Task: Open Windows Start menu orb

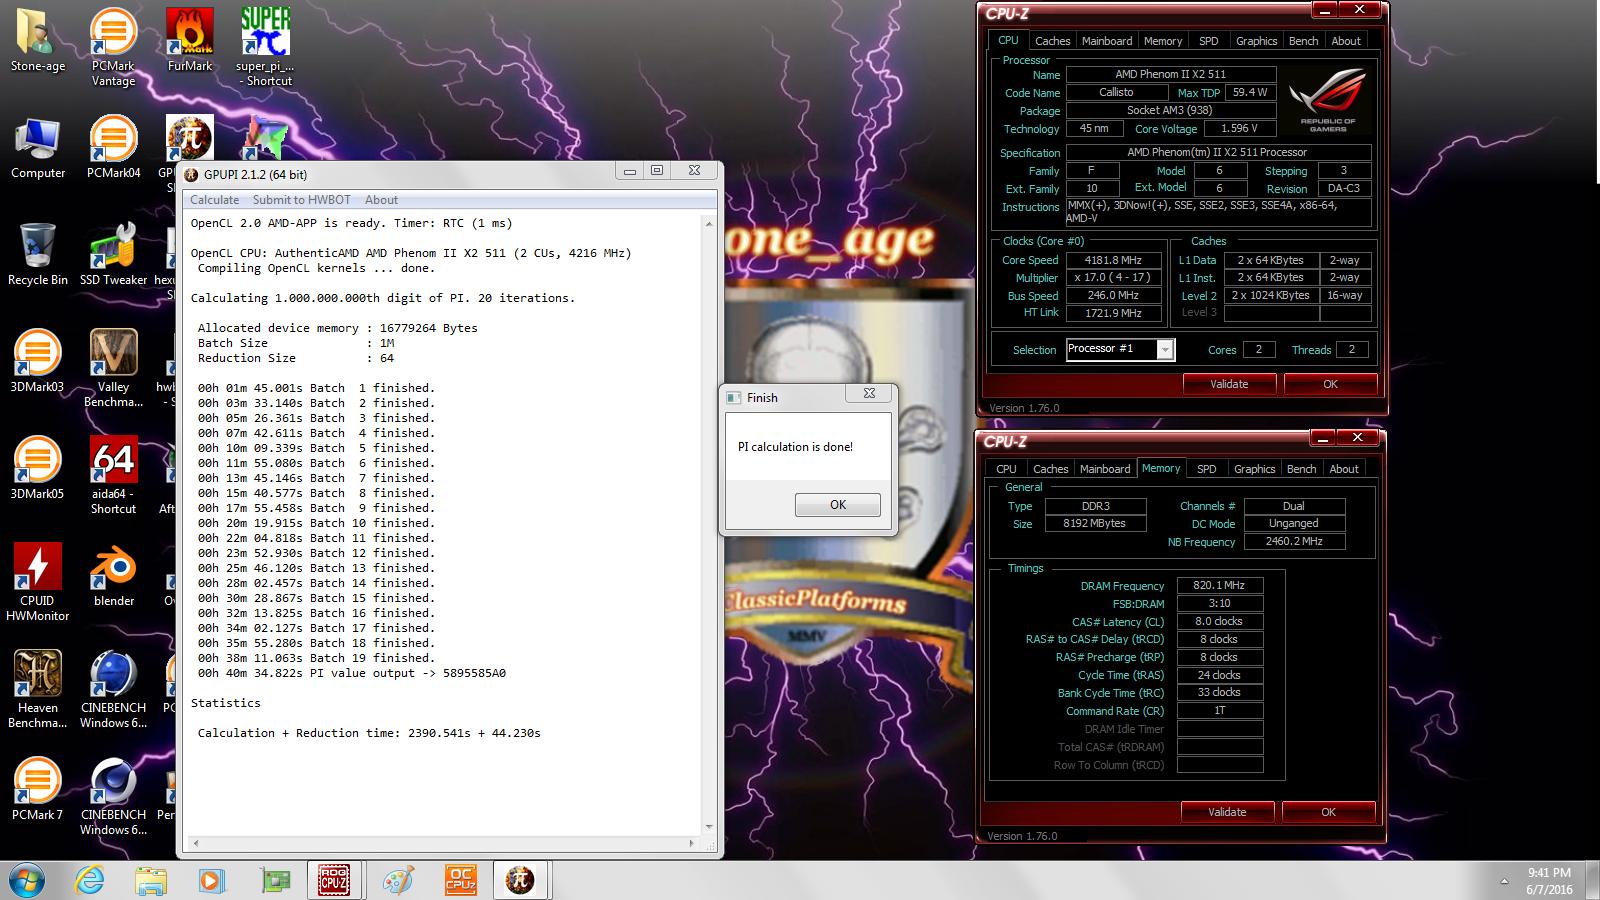Action: [x=27, y=880]
